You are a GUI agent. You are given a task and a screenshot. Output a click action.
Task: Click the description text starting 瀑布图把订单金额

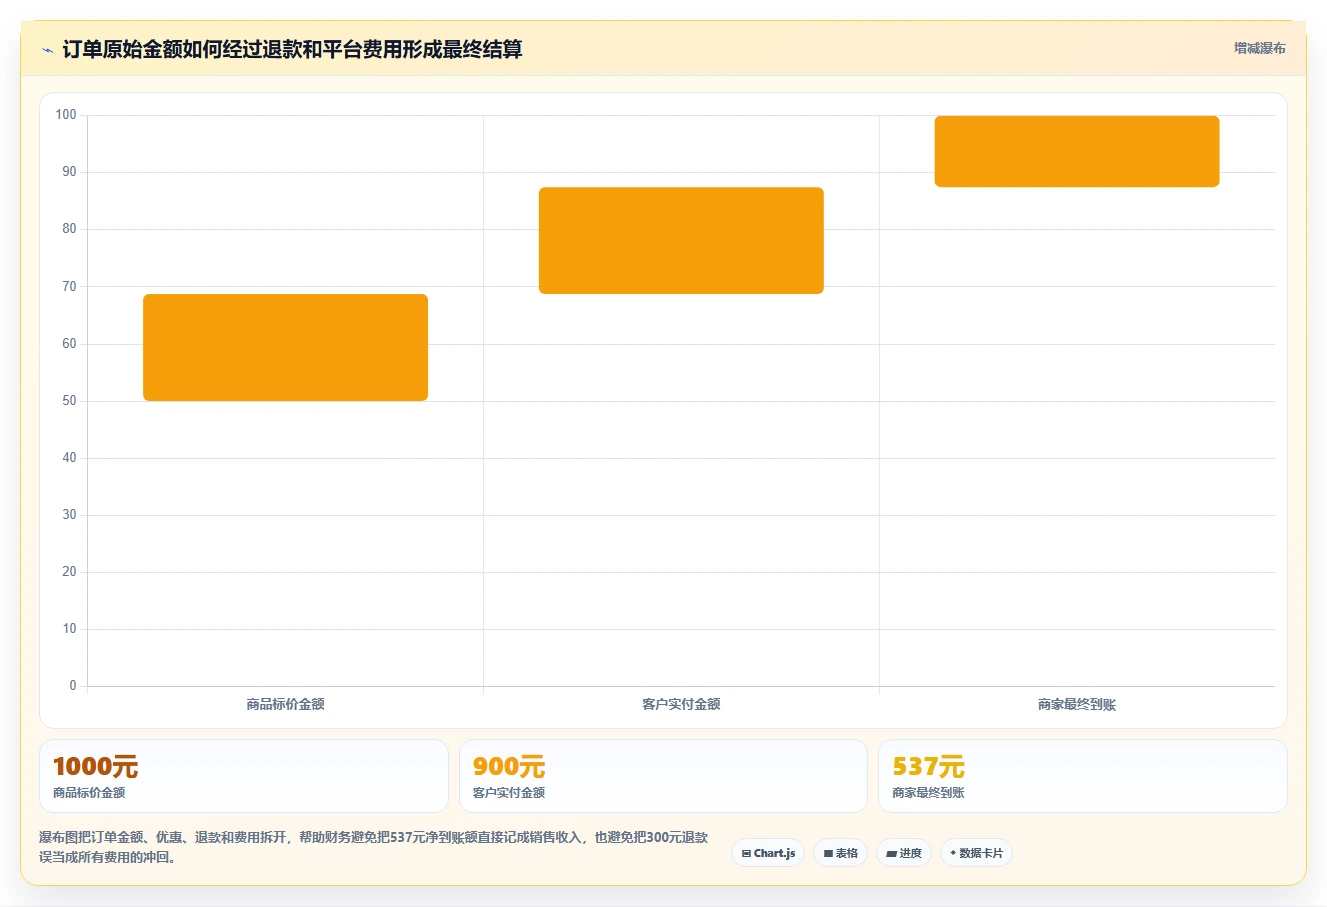coord(373,847)
